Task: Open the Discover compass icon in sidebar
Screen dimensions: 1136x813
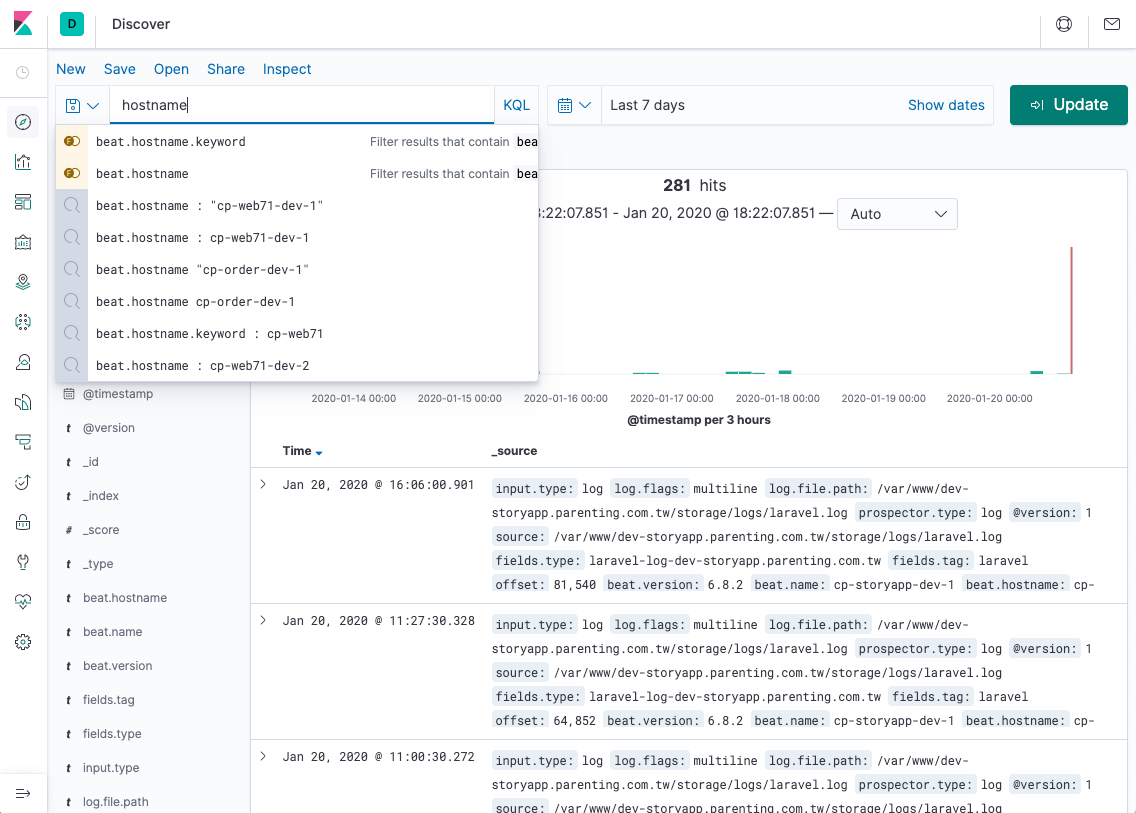Action: [x=23, y=122]
